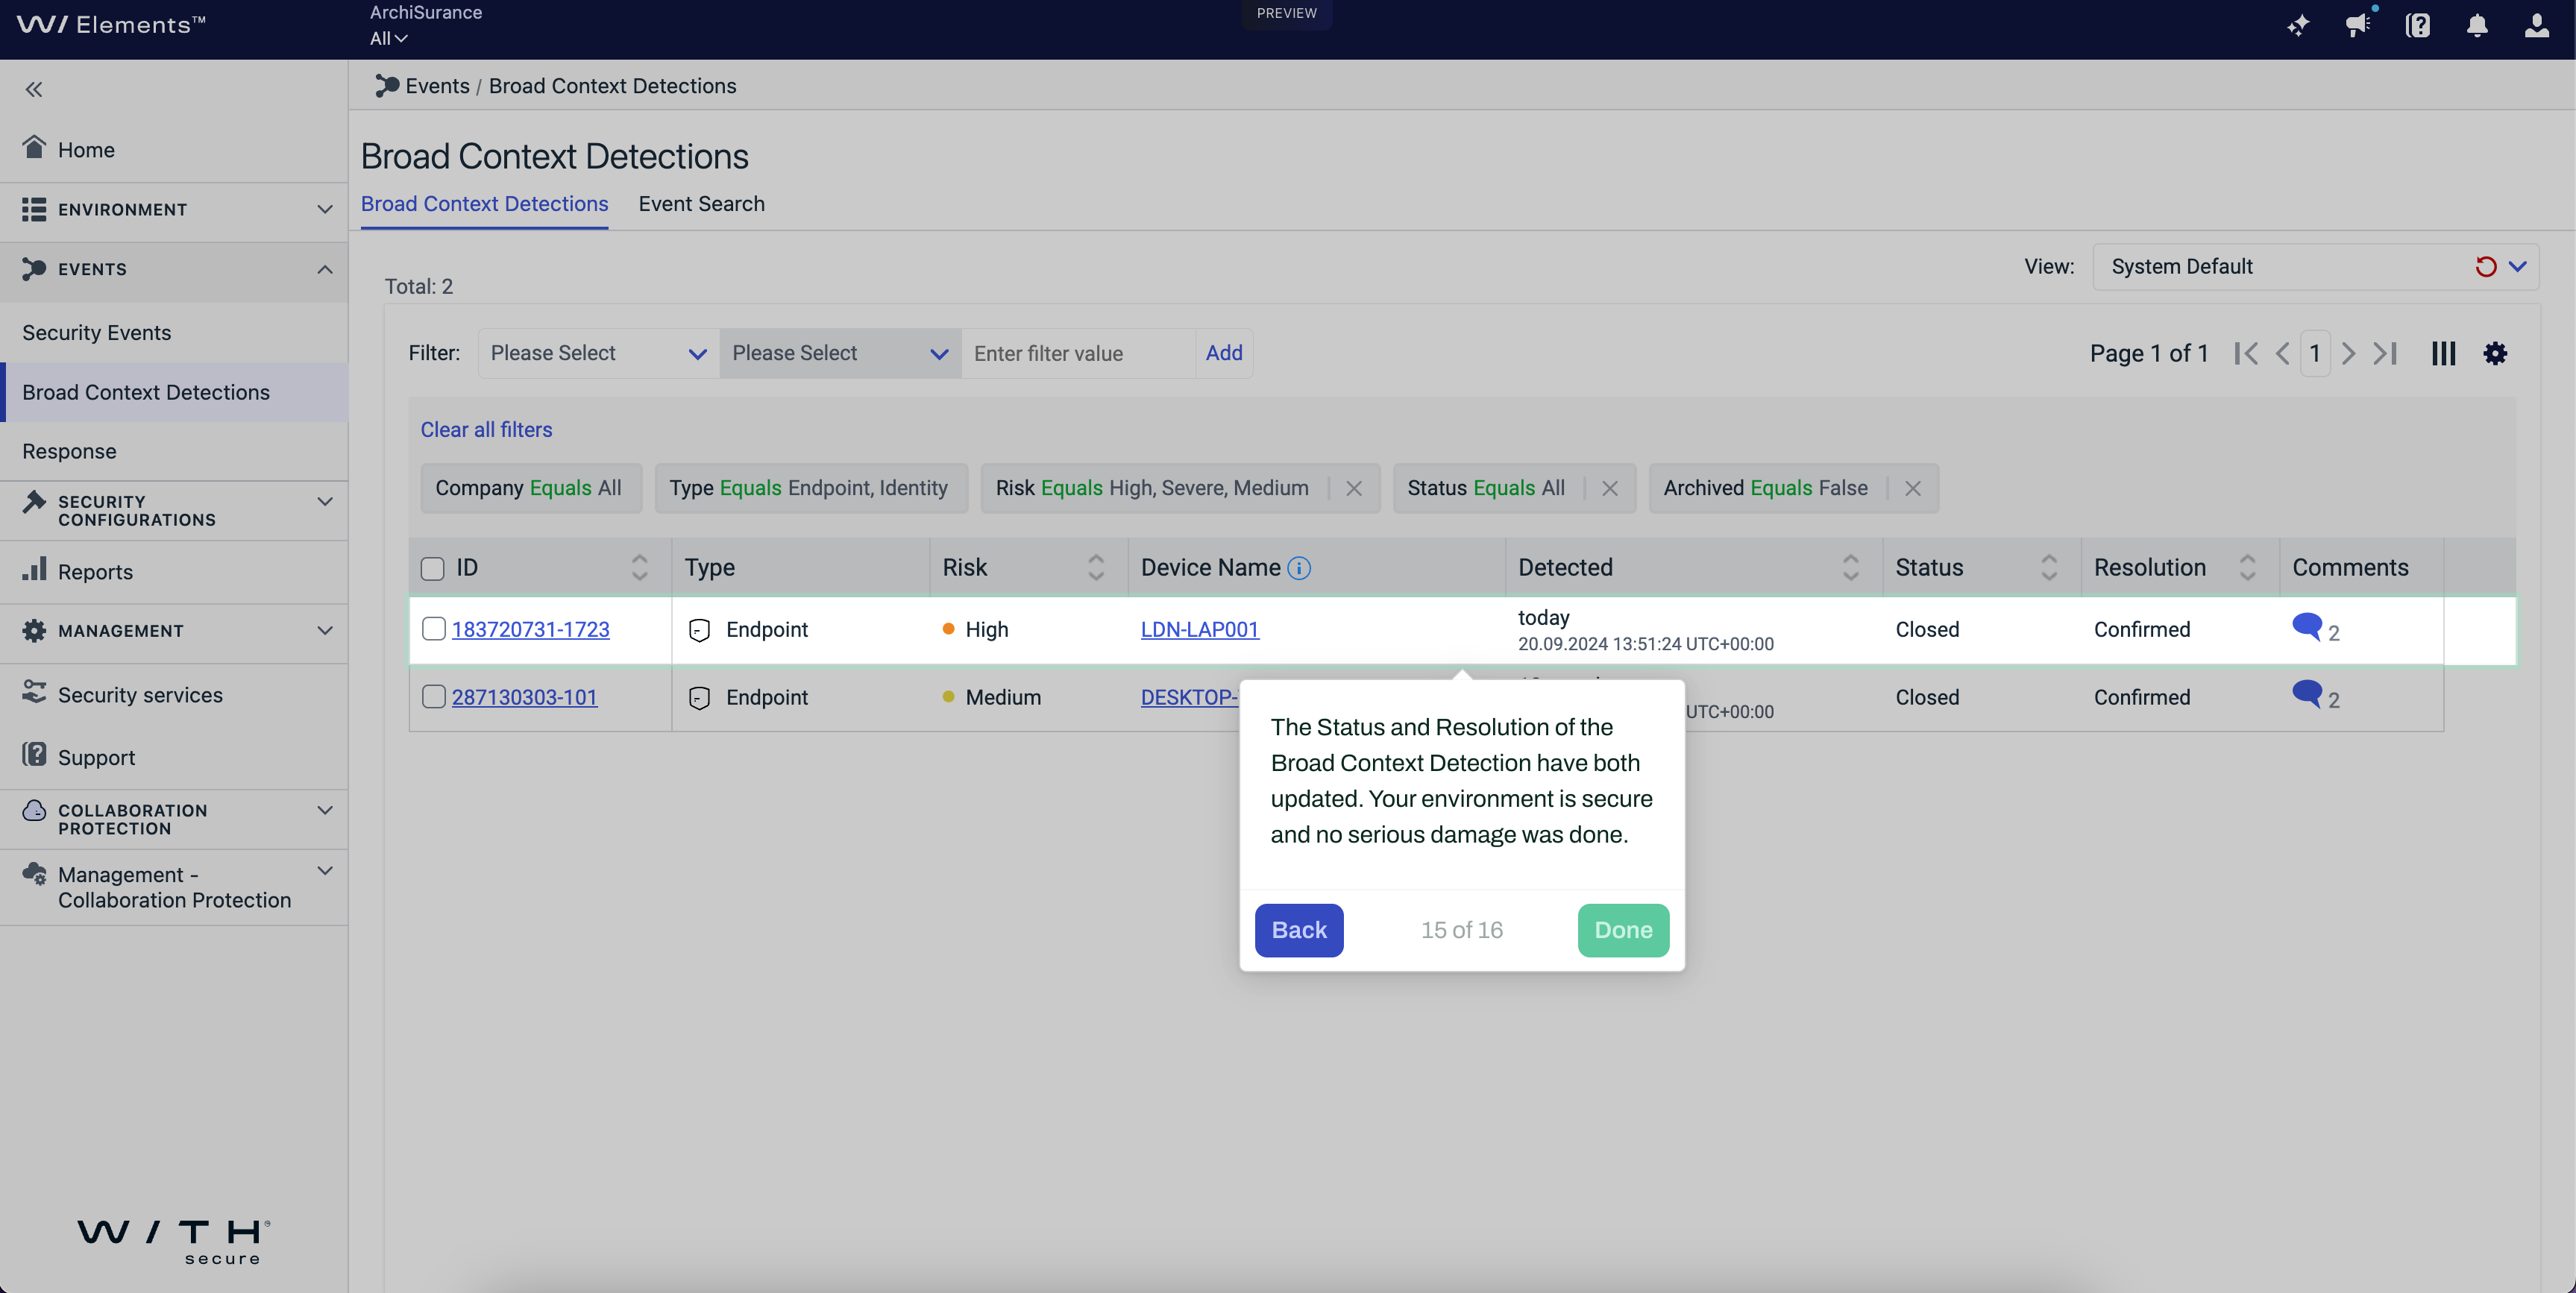Open the column chooser icon
2576x1293 pixels.
(x=2443, y=353)
